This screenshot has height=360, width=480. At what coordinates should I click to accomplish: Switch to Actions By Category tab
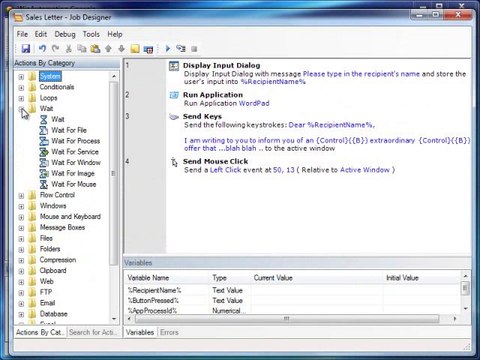(40, 332)
